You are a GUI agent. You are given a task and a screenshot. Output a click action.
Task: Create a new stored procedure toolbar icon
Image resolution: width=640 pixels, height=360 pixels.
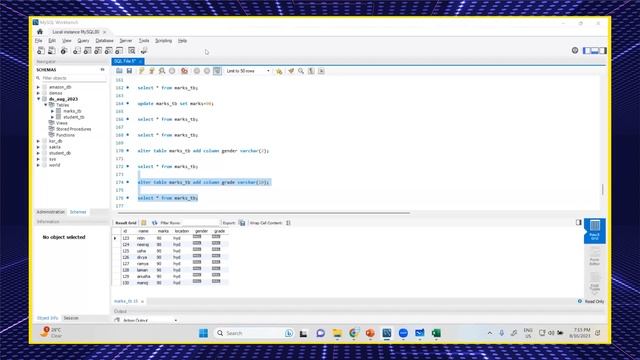[x=109, y=51]
